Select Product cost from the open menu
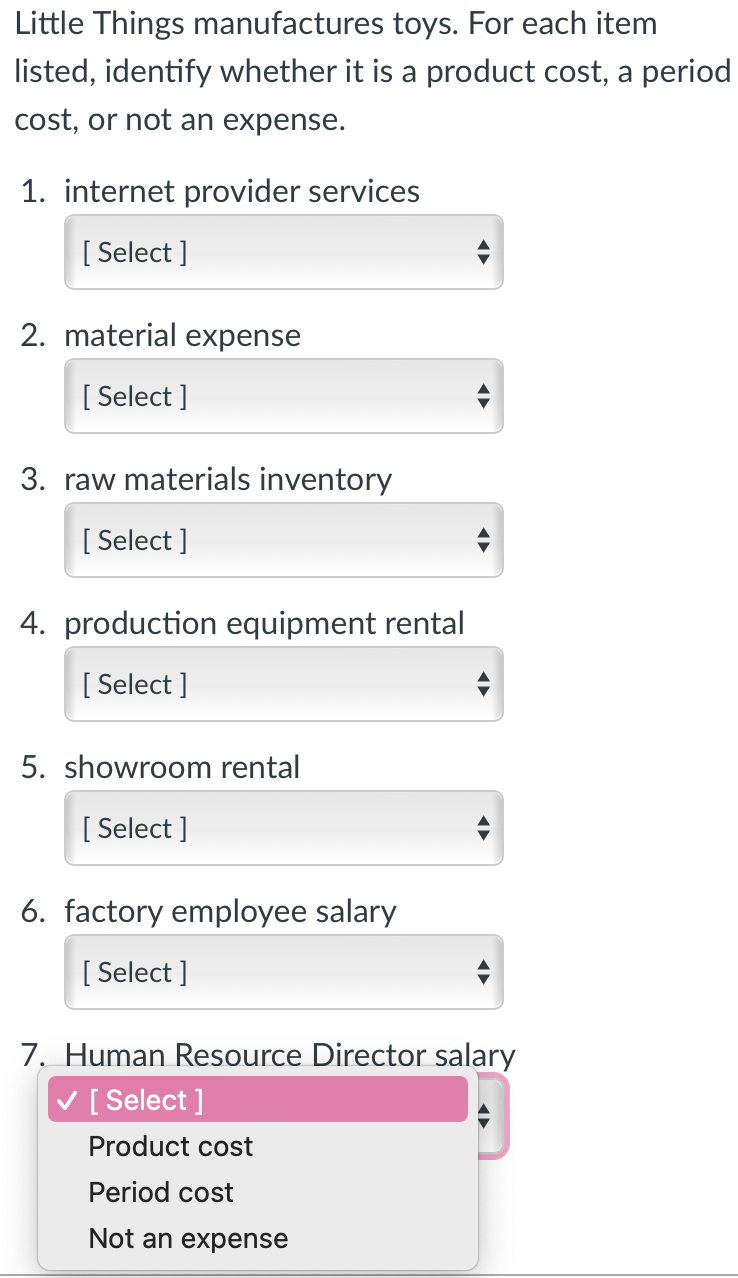 170,1146
